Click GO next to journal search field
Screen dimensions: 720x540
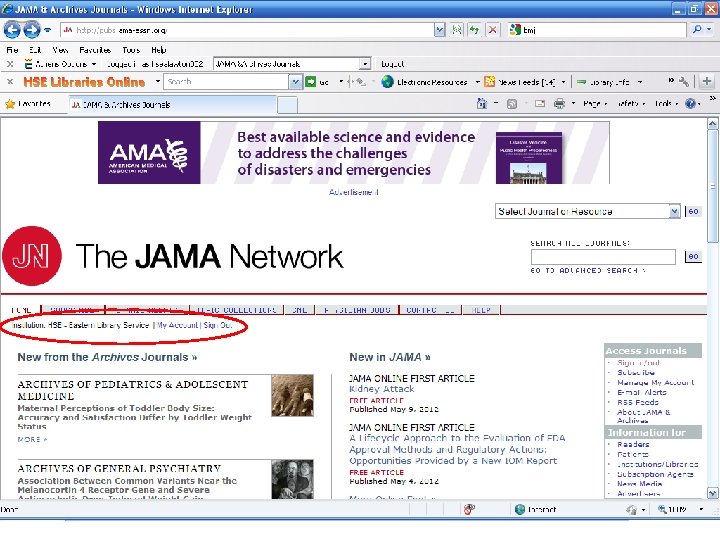tap(693, 256)
